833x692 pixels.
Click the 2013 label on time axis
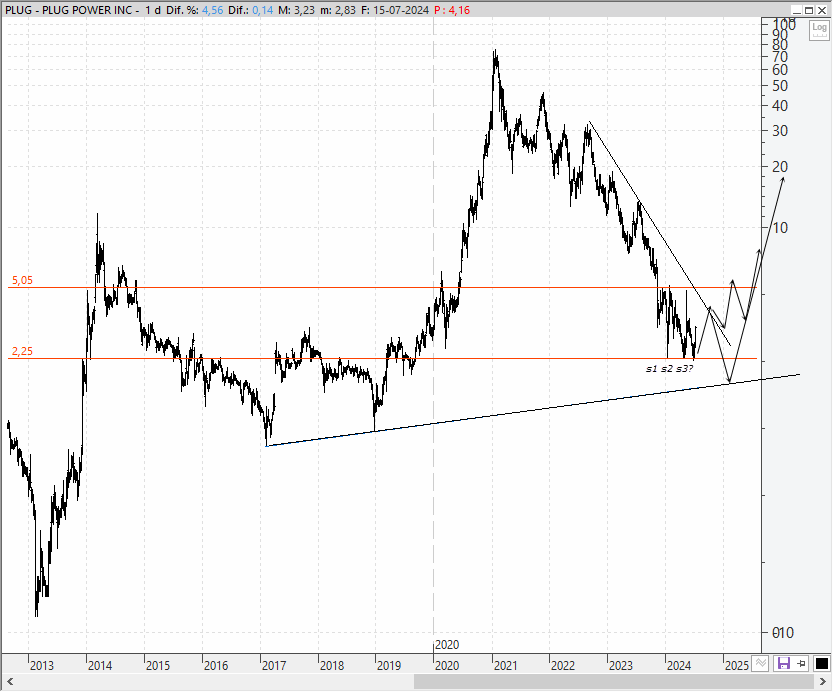click(x=42, y=665)
